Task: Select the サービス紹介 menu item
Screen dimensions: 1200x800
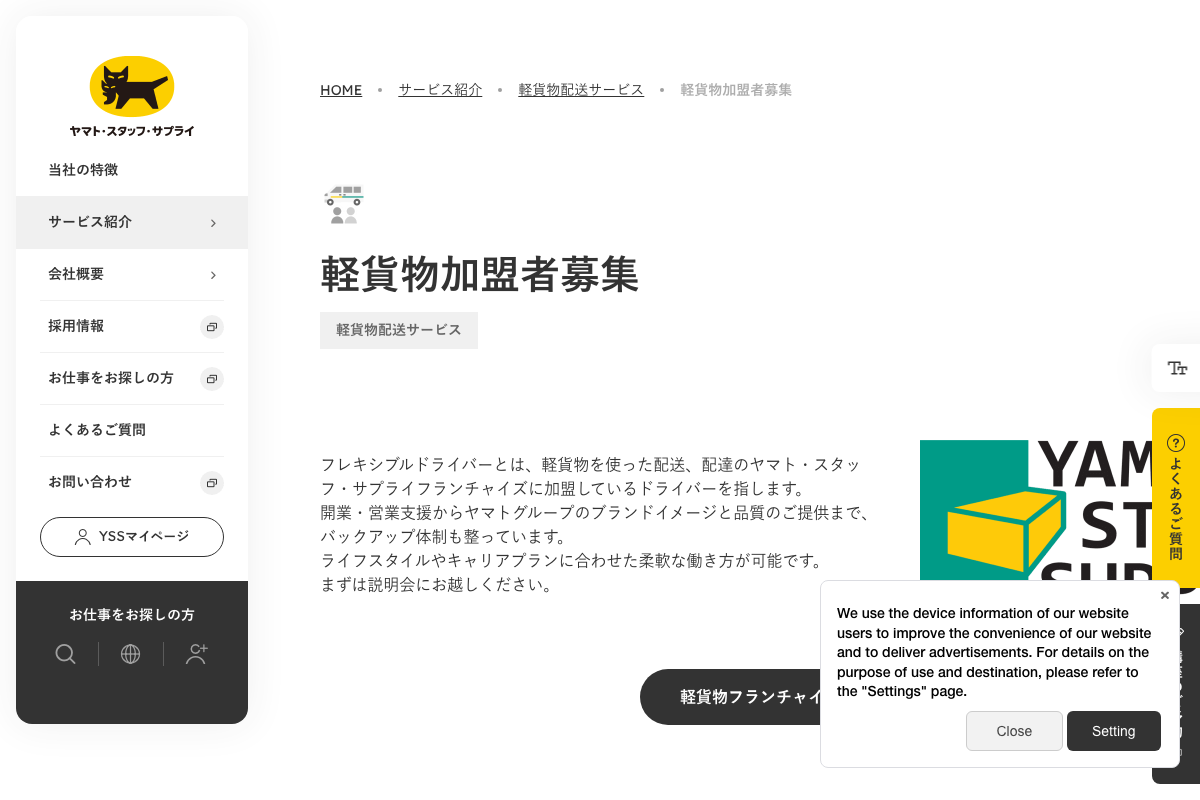Action: coord(132,222)
